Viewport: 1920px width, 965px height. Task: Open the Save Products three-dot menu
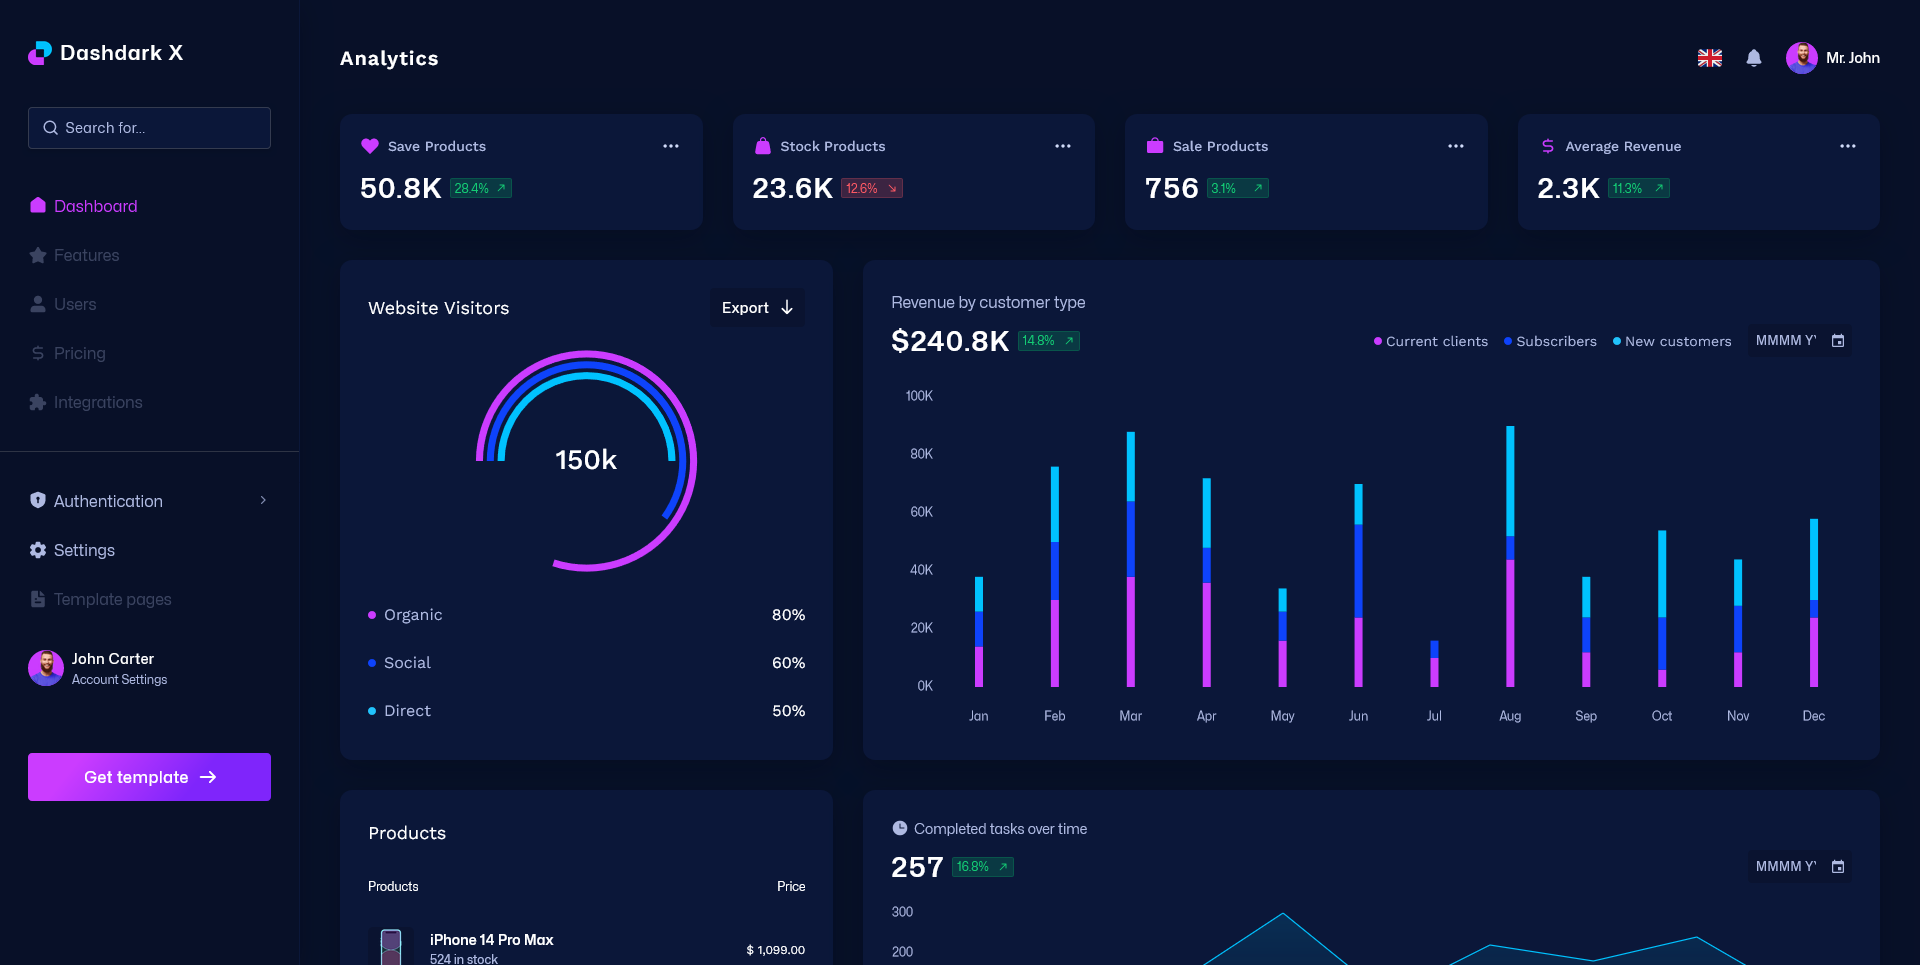(x=670, y=146)
